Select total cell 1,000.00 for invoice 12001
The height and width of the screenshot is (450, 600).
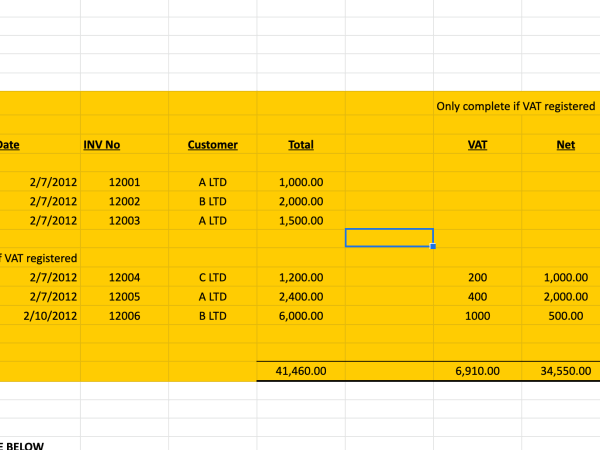pyautogui.click(x=301, y=182)
